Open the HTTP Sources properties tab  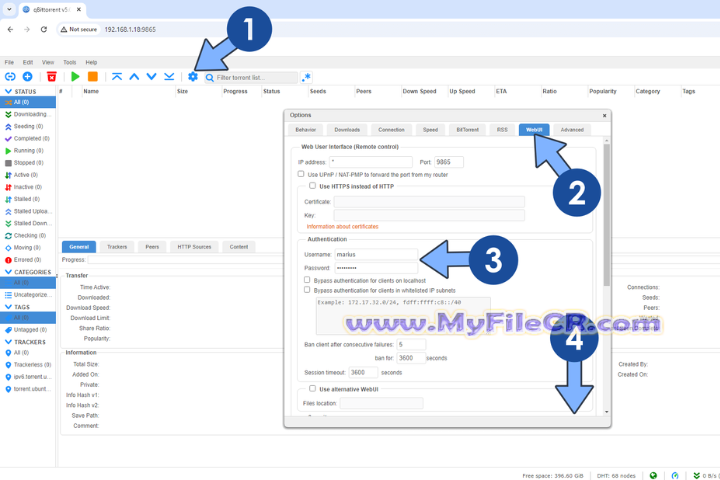194,247
